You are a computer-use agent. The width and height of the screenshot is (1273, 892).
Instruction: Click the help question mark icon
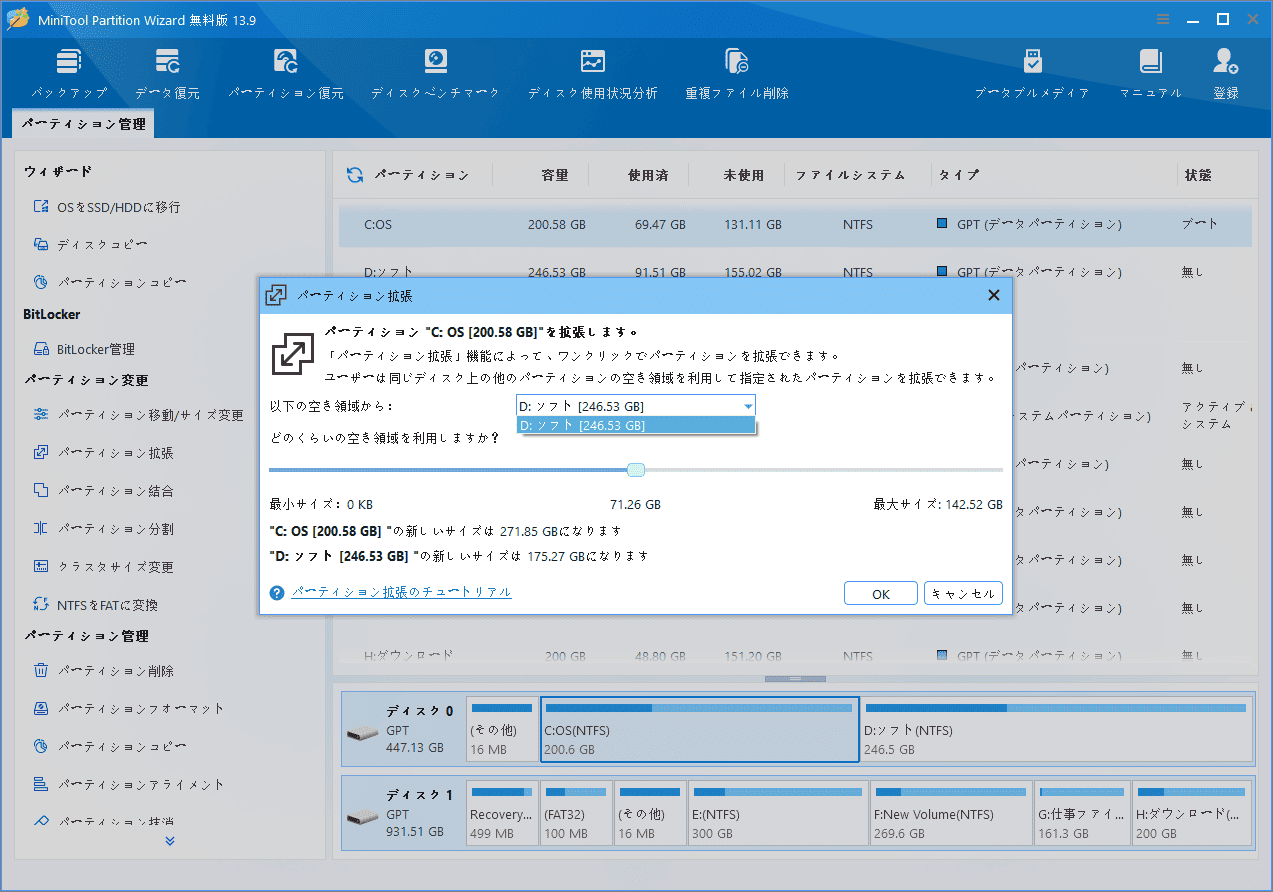[x=278, y=593]
